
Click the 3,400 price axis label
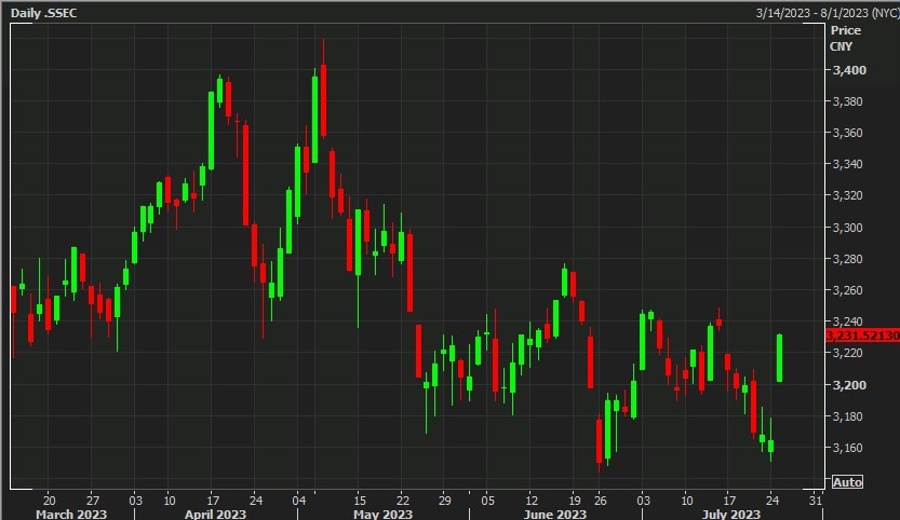point(849,70)
